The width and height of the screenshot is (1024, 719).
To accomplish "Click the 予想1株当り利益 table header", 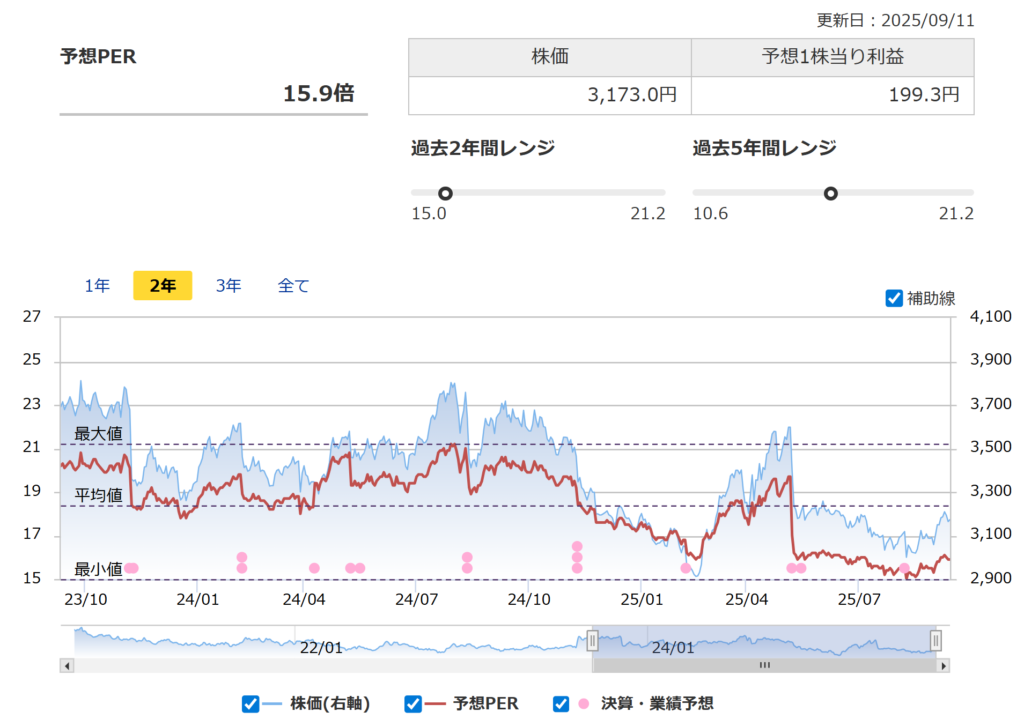I will [x=832, y=57].
